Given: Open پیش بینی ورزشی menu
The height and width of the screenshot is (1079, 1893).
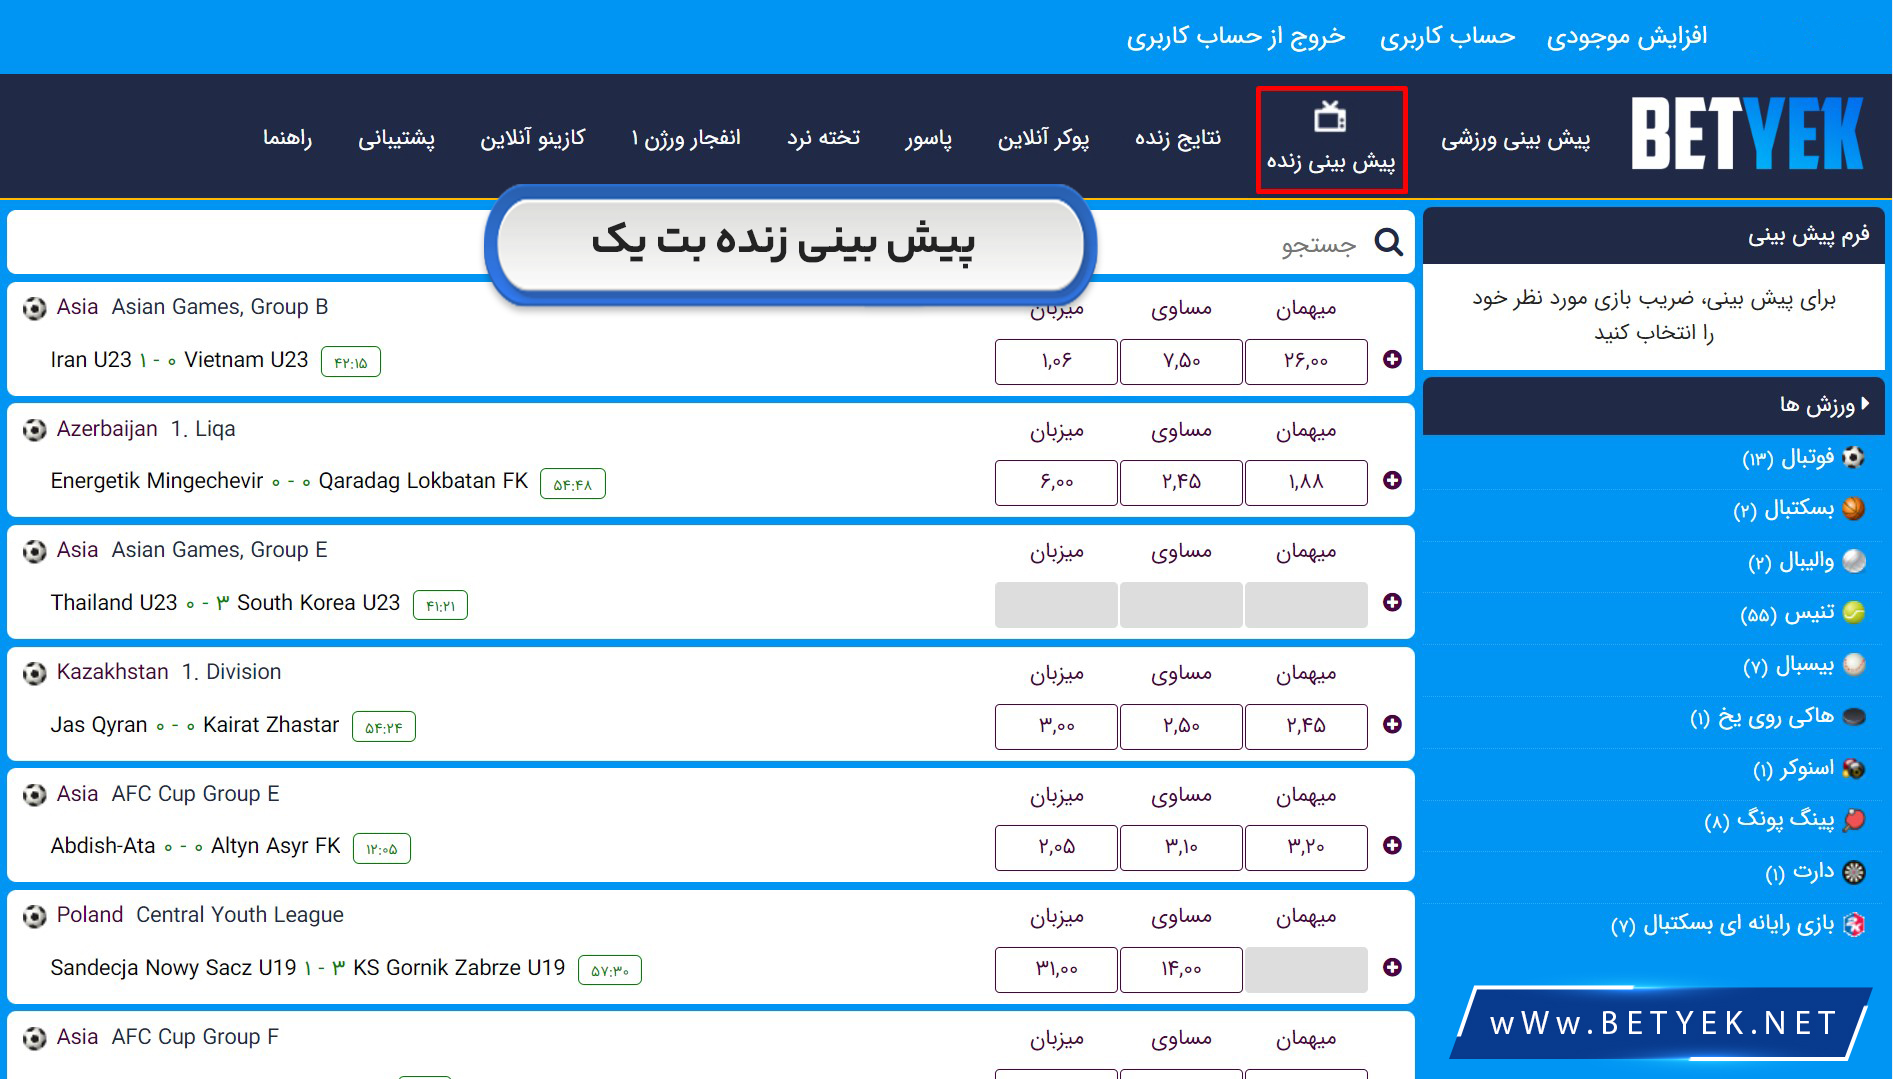Looking at the screenshot, I should (x=1515, y=138).
